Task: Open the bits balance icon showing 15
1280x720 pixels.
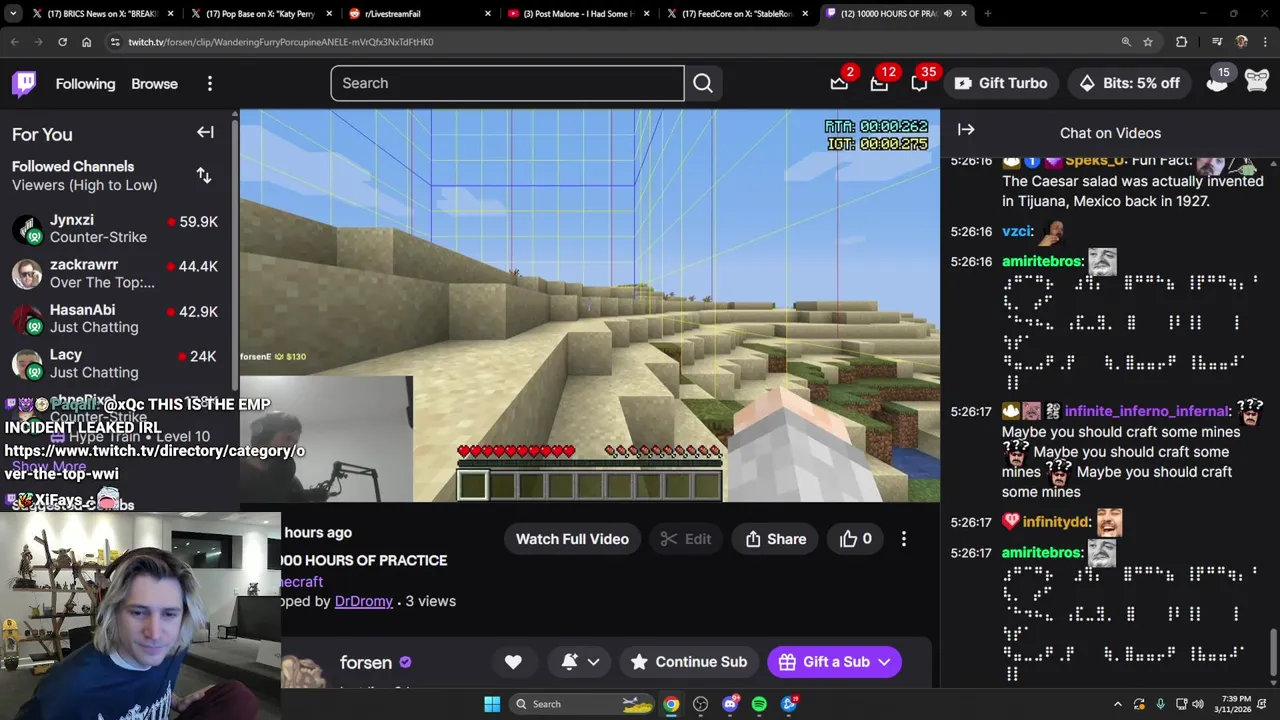Action: [1217, 83]
